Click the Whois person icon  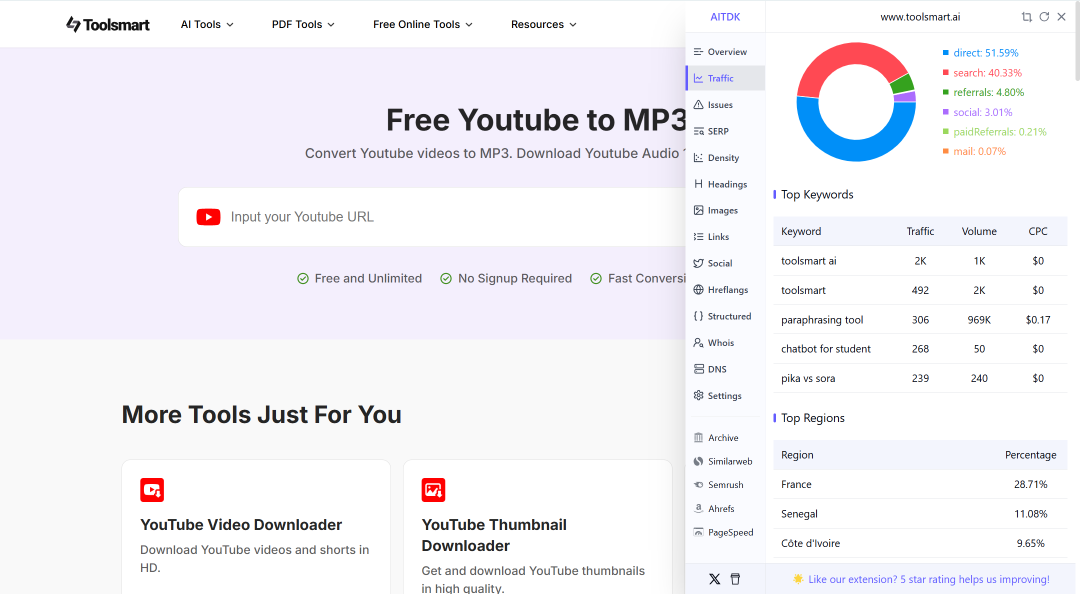698,342
